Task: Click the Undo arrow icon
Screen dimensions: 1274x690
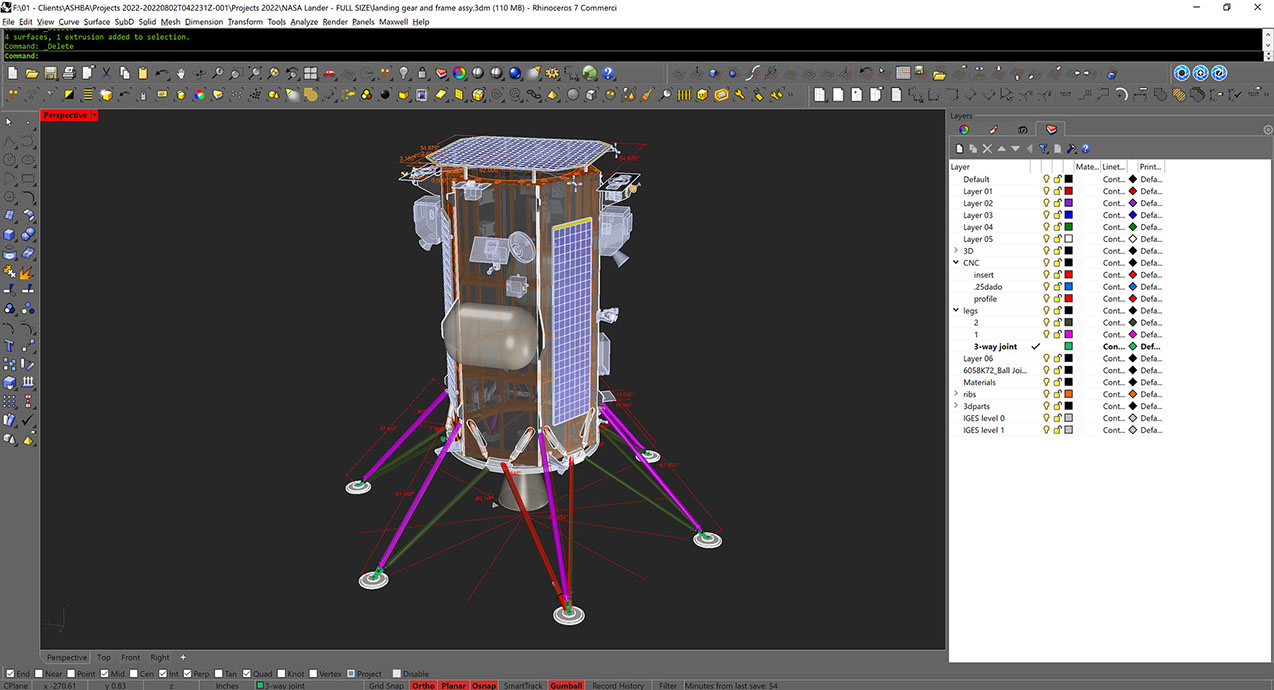Action: pos(162,73)
